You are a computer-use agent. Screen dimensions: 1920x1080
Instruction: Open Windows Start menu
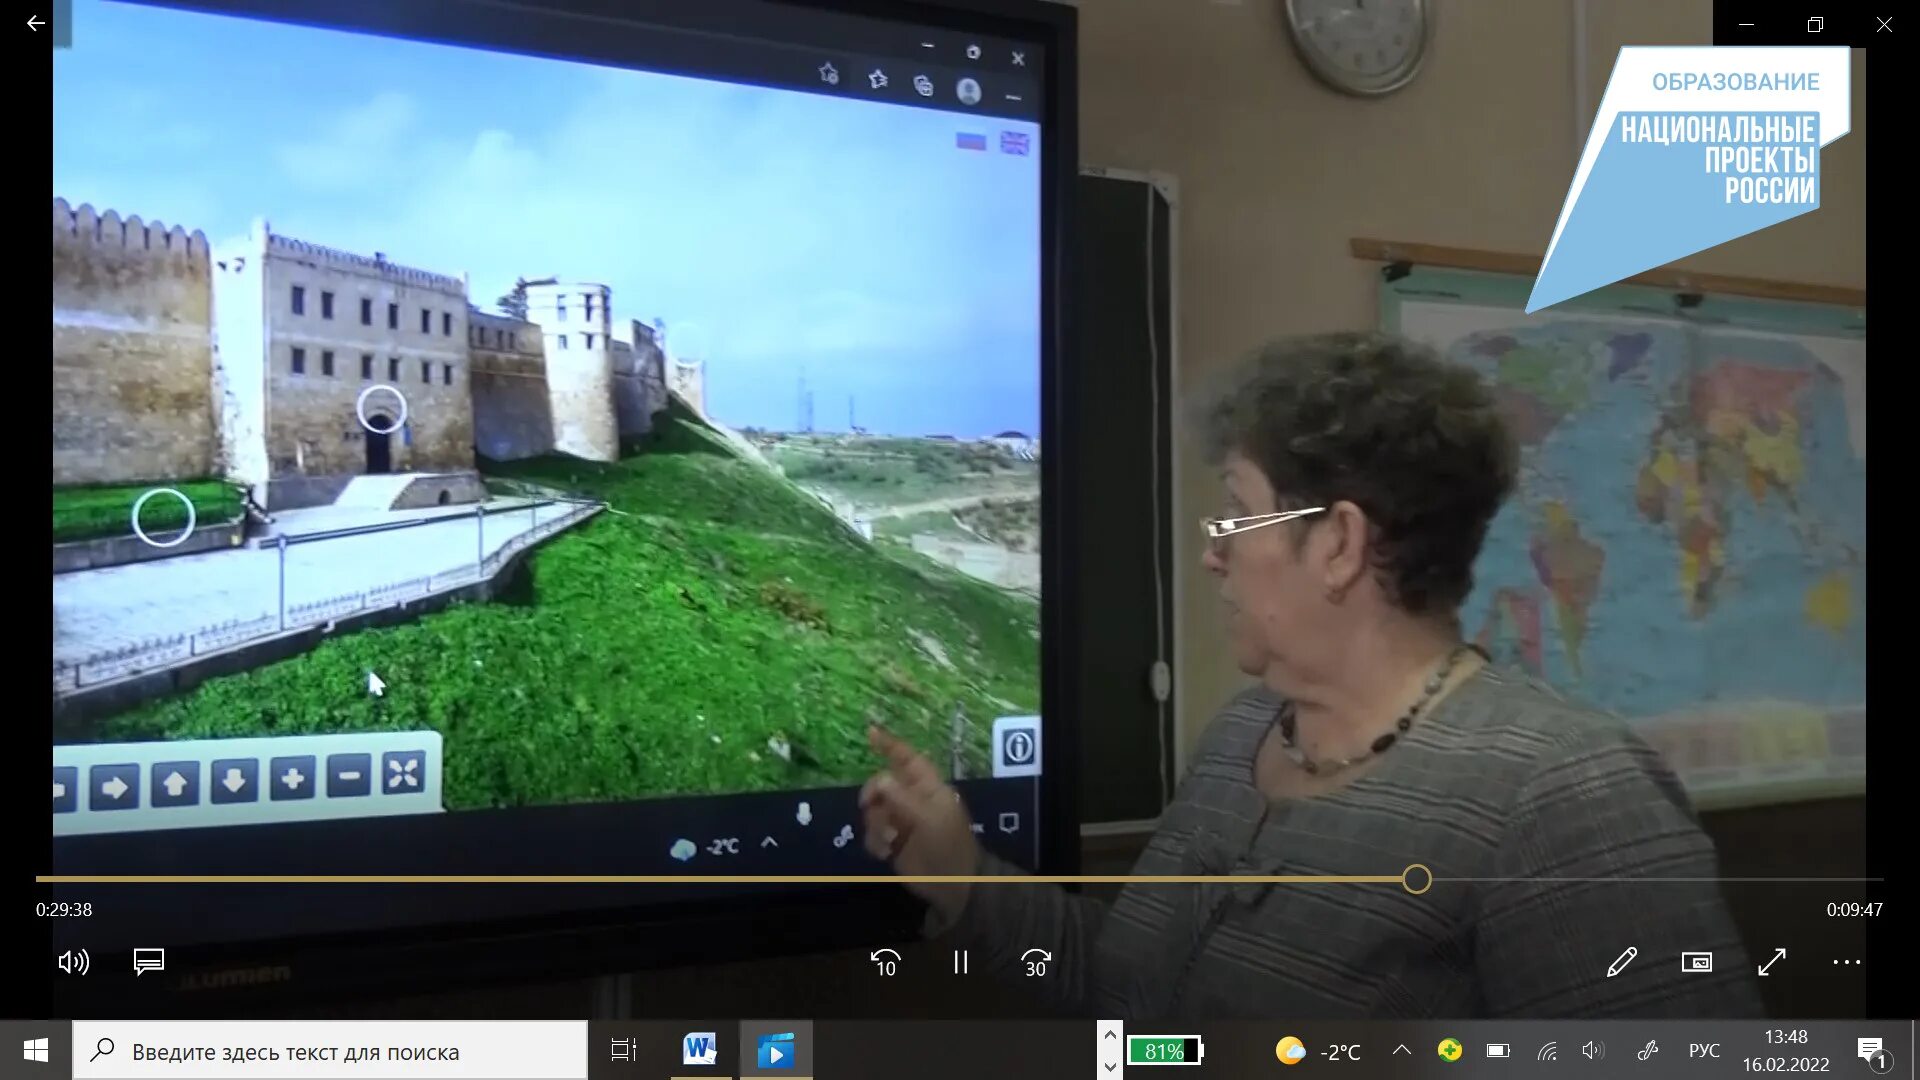[36, 1050]
